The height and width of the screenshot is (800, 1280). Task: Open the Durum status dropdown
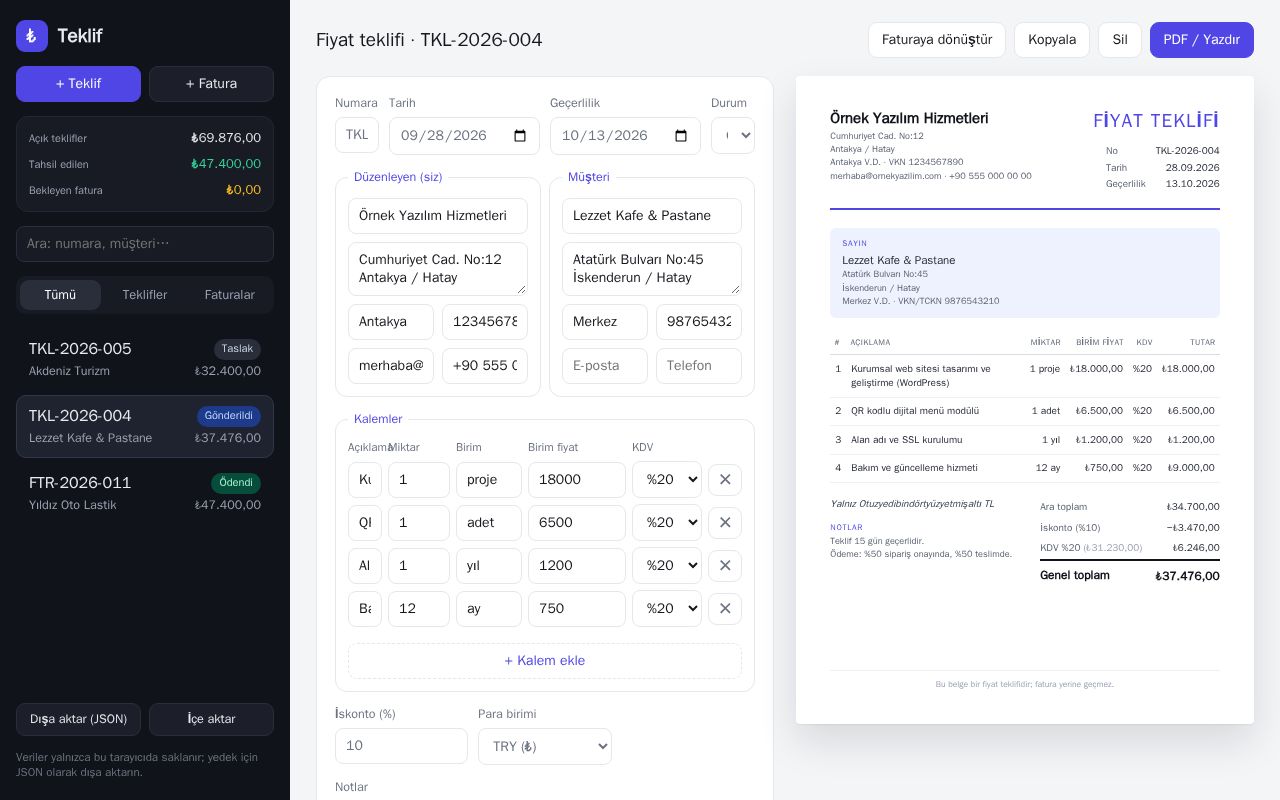pyautogui.click(x=733, y=135)
